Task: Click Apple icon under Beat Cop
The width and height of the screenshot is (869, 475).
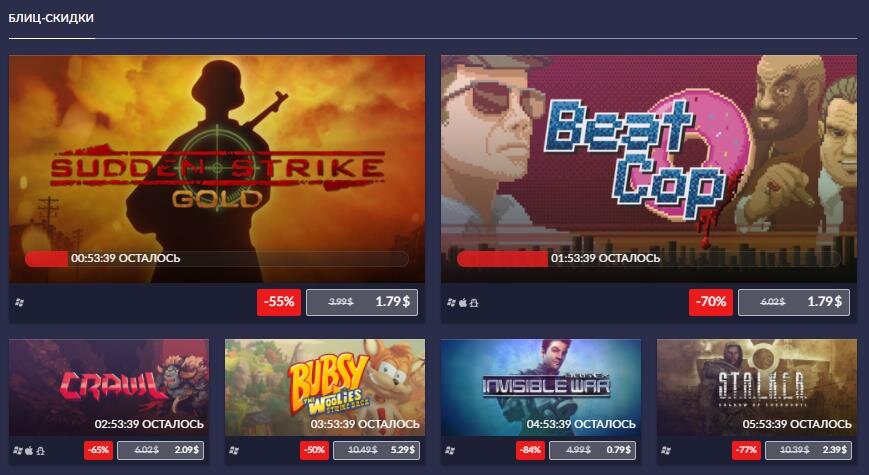Action: click(x=463, y=303)
